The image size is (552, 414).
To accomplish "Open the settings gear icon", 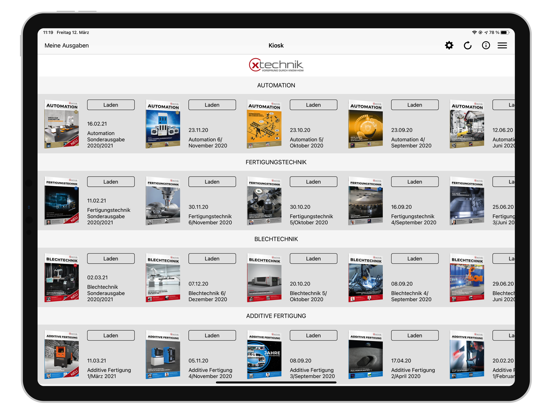I will [x=449, y=45].
